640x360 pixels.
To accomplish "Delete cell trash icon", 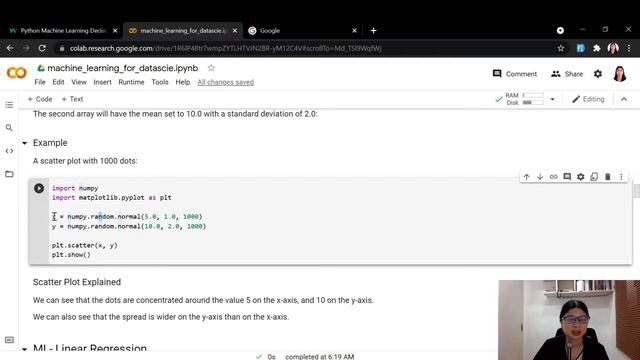I will (x=607, y=177).
